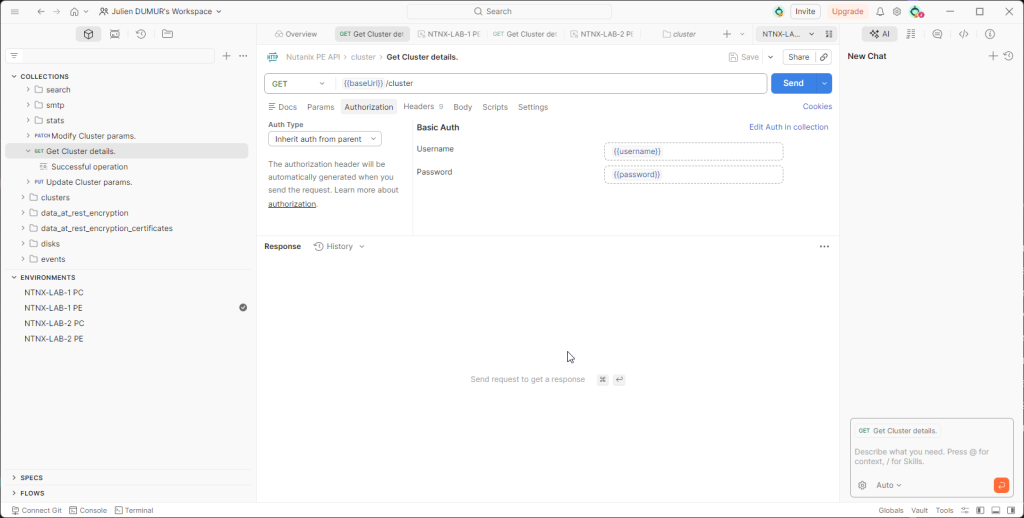Open the notifications bell
The image size is (1024, 518).
tap(880, 12)
